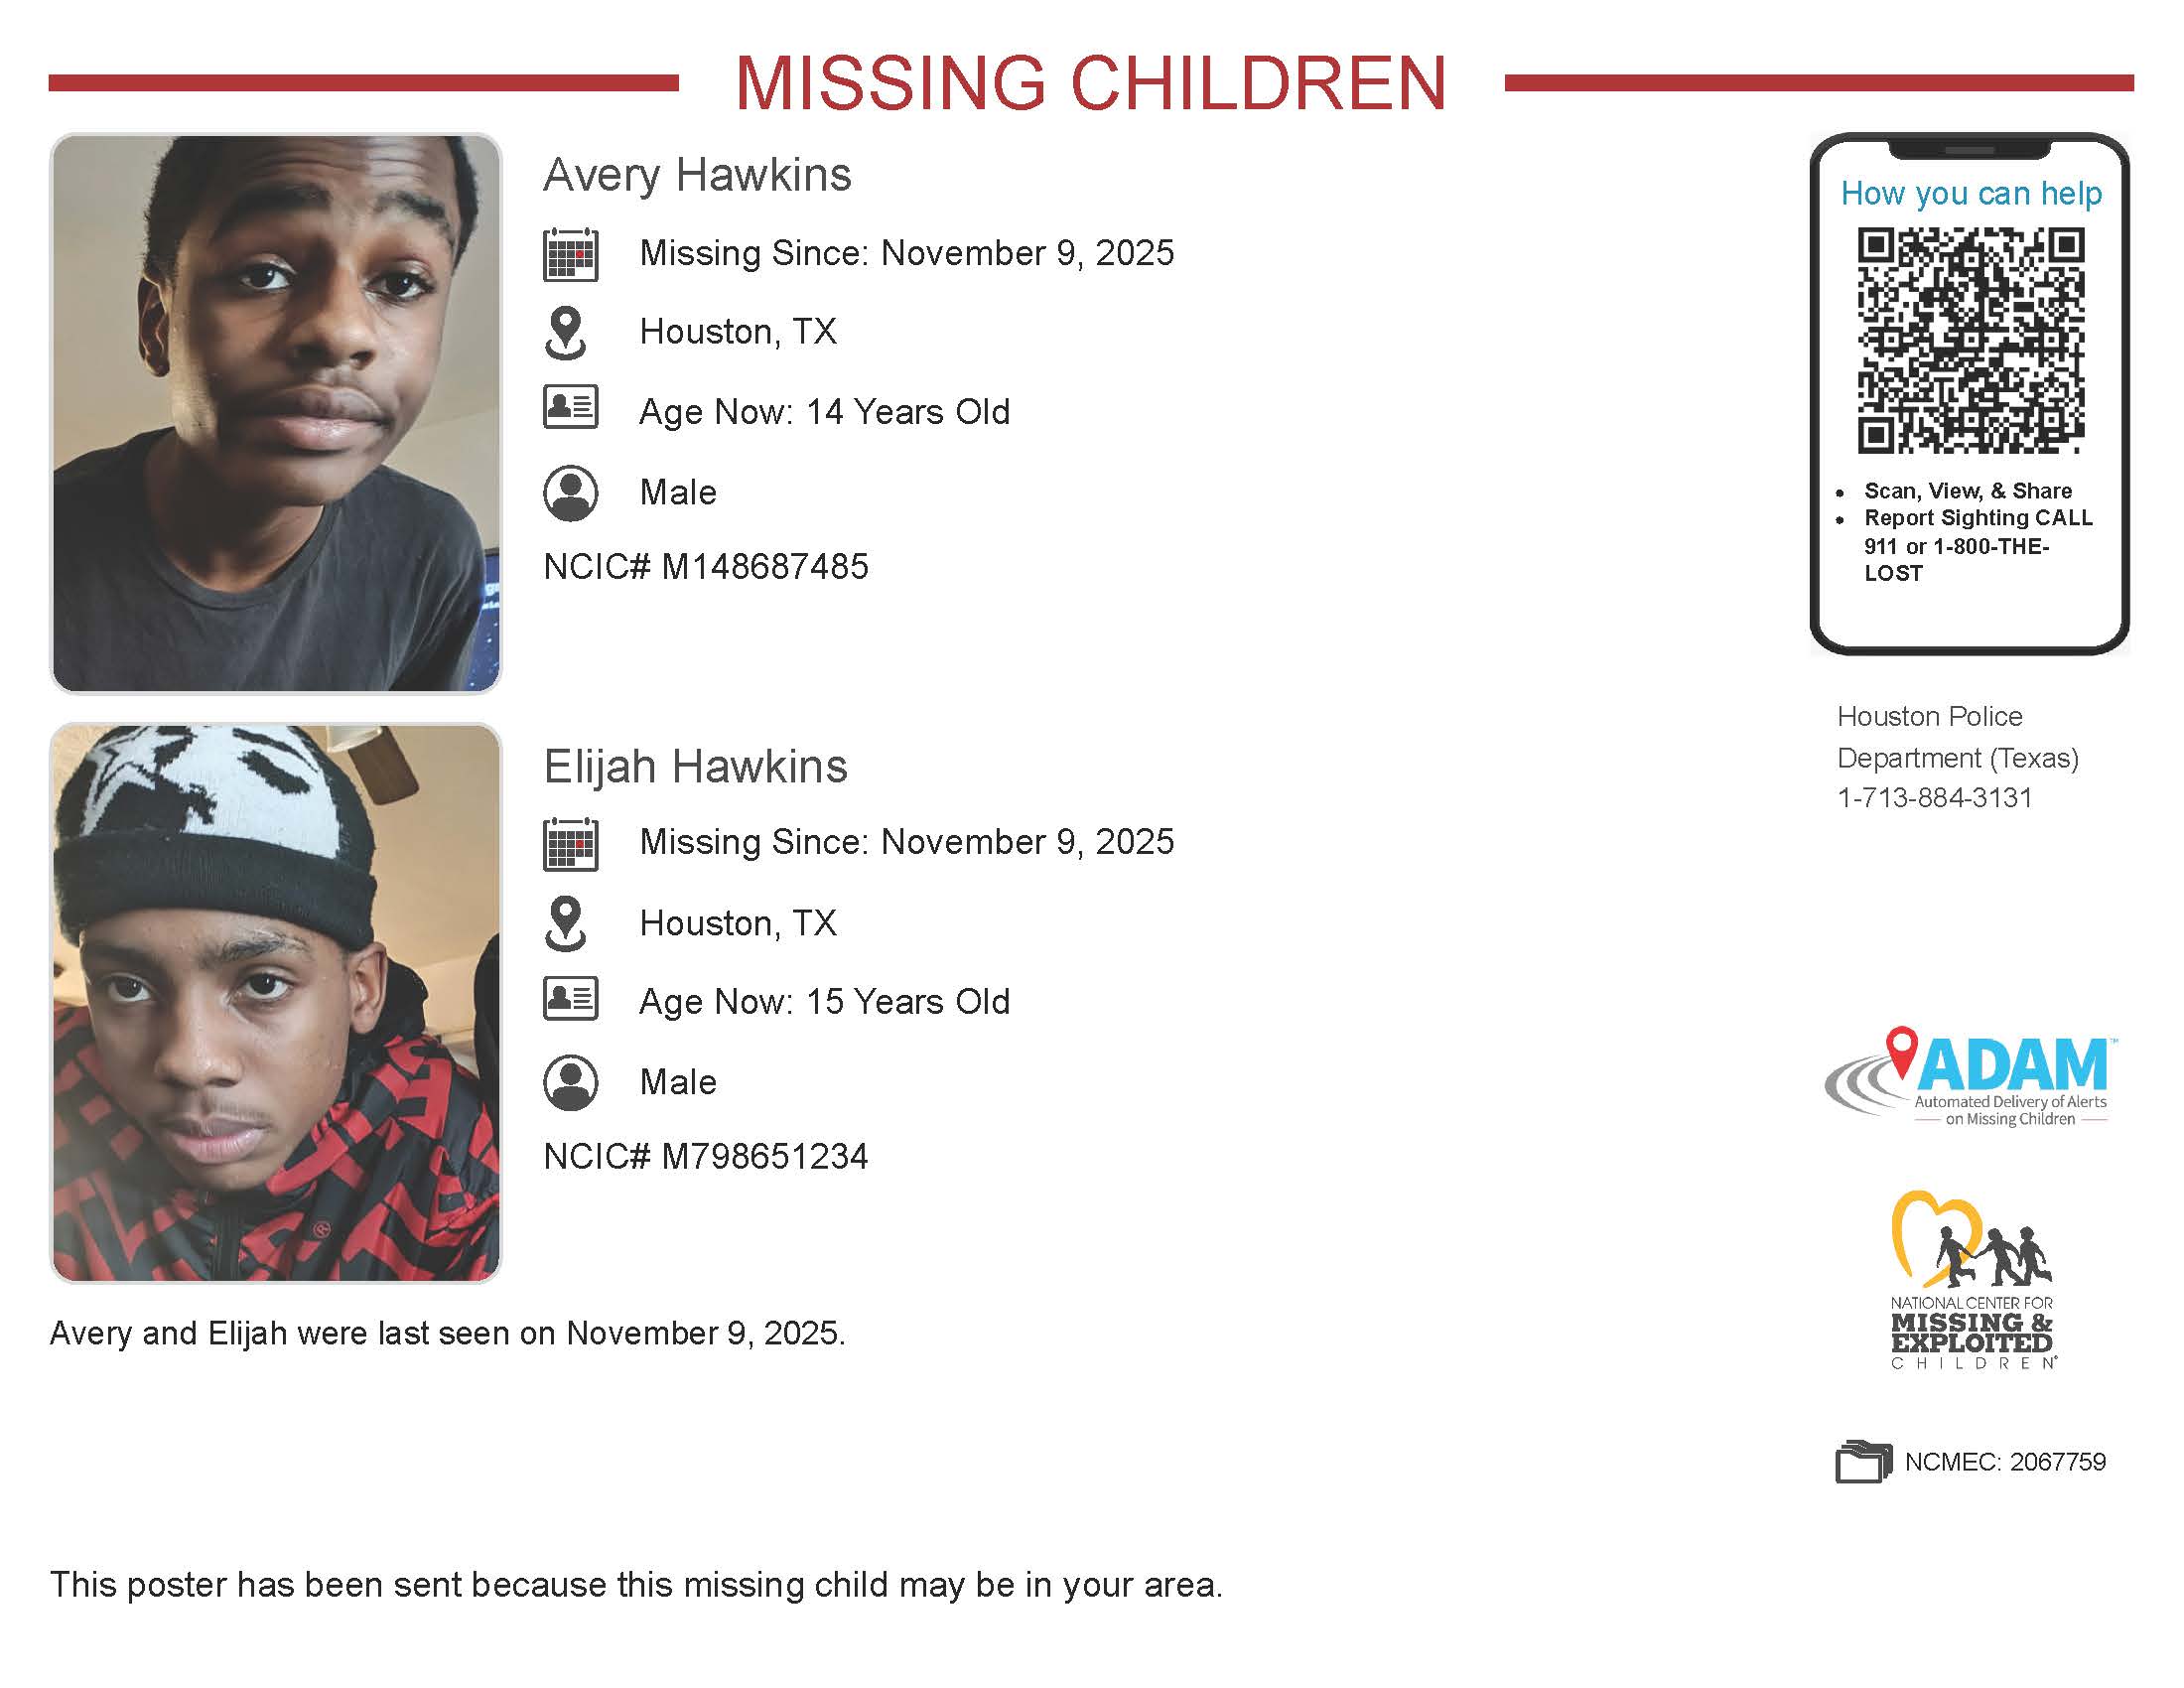Open Elijah Hawkins' photo

click(x=276, y=1003)
